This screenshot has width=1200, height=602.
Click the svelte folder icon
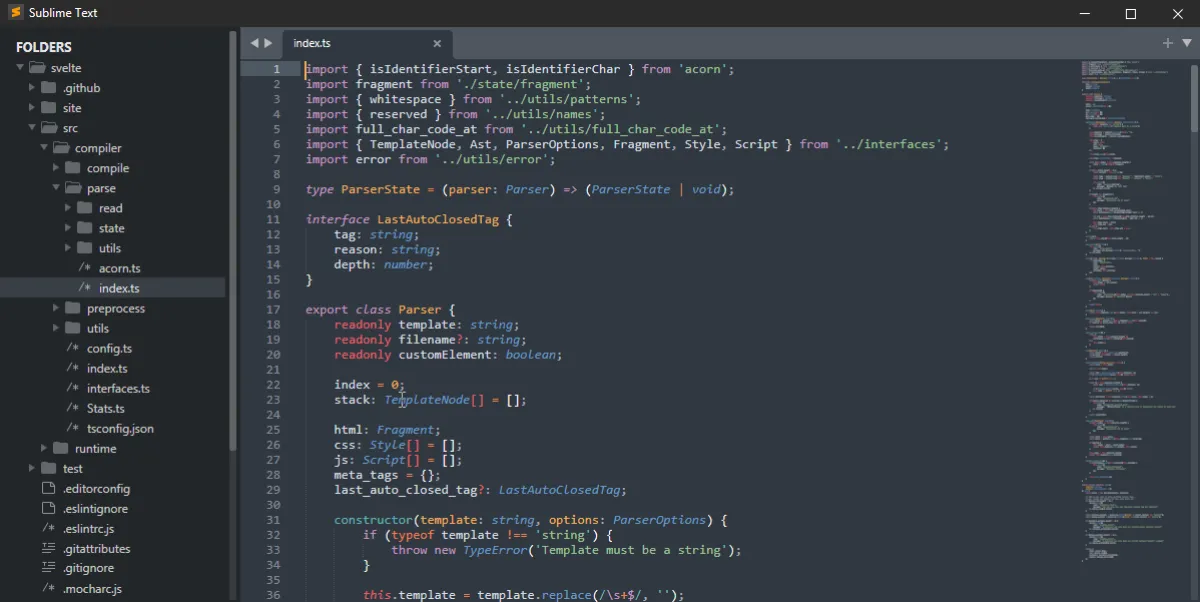point(37,68)
